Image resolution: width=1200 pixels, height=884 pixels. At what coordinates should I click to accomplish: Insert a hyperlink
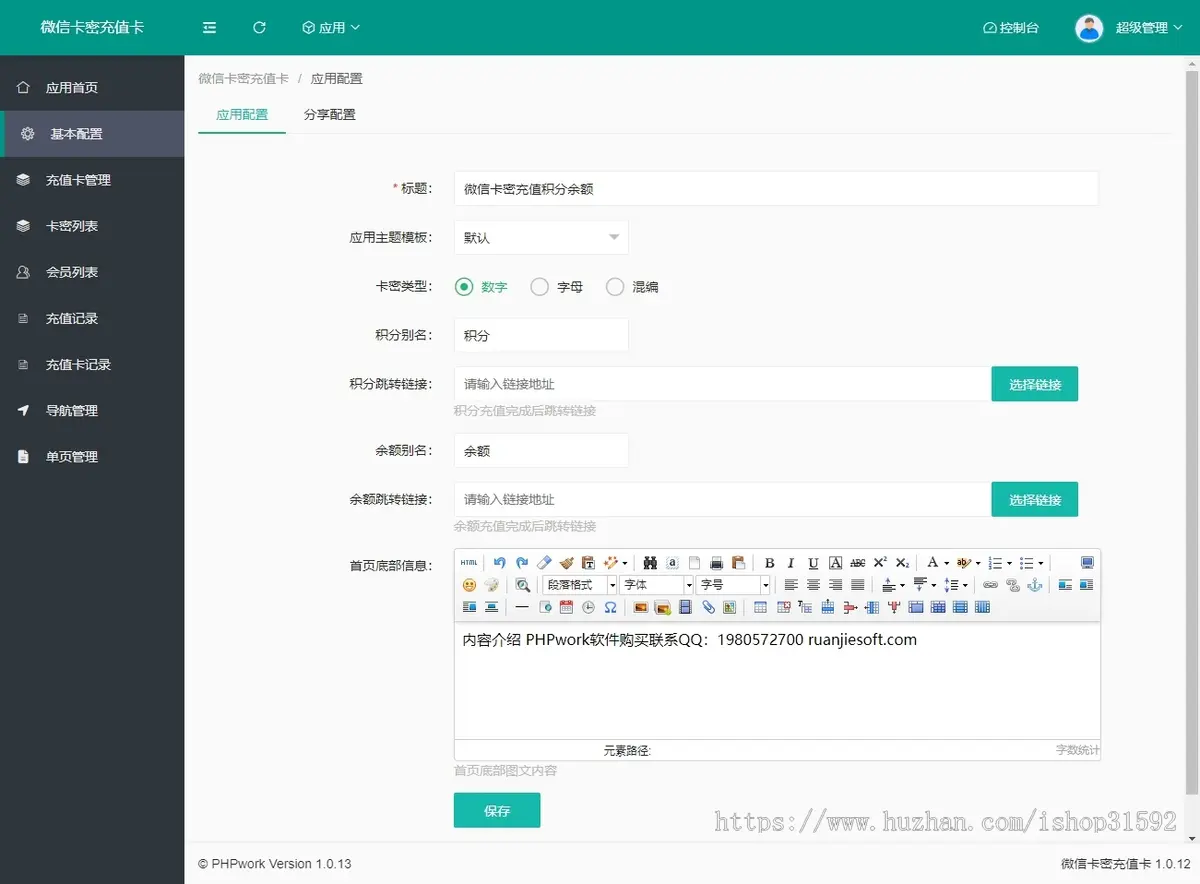[x=990, y=585]
